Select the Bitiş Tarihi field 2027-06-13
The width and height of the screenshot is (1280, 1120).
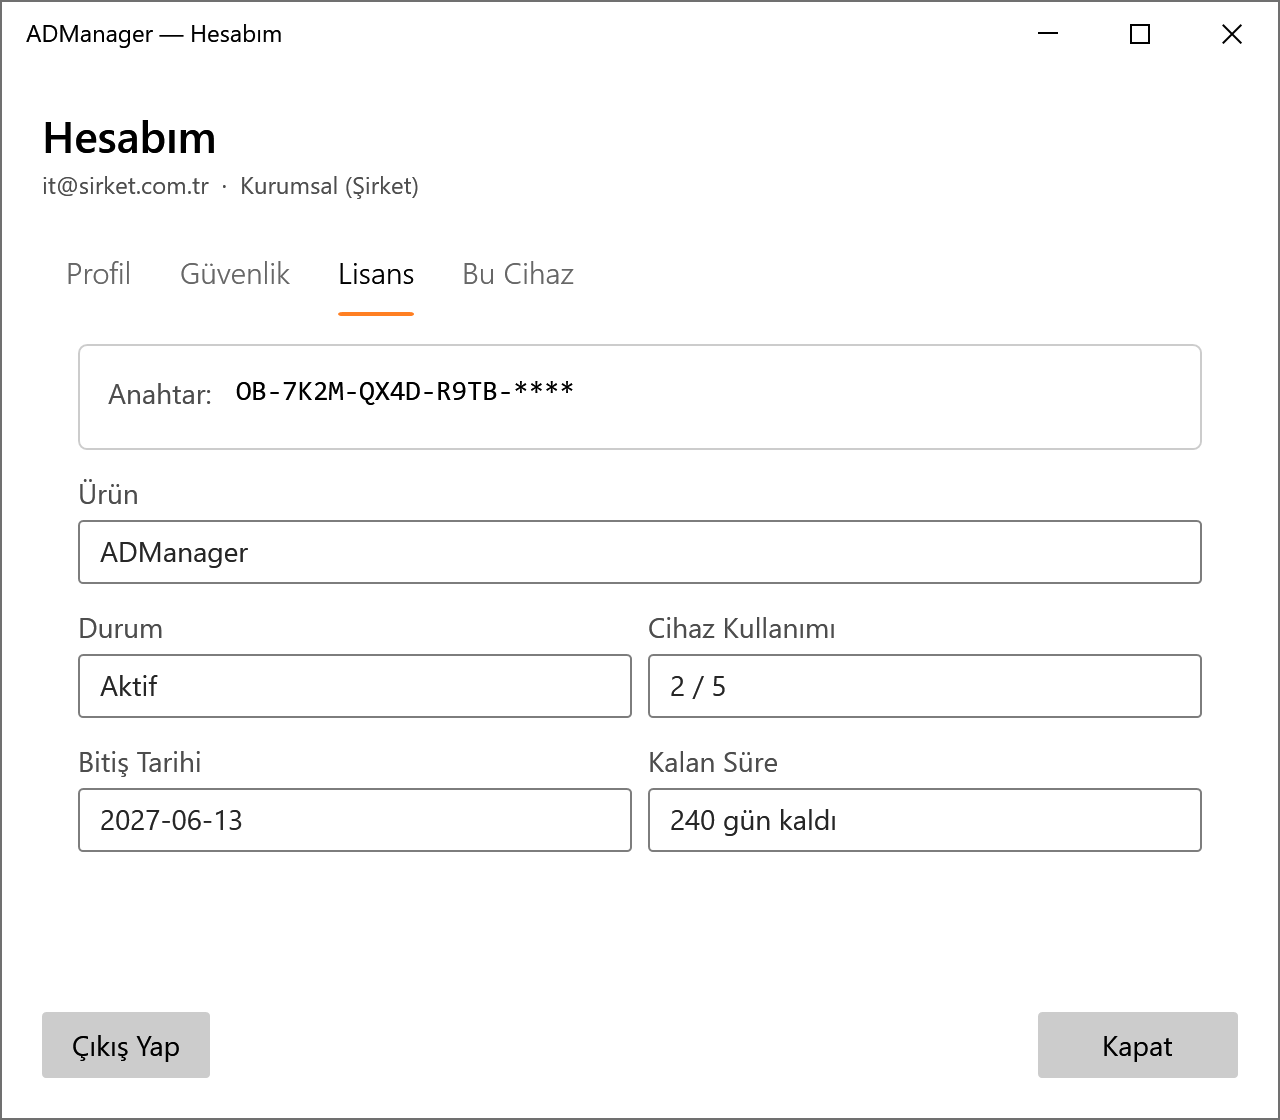355,820
